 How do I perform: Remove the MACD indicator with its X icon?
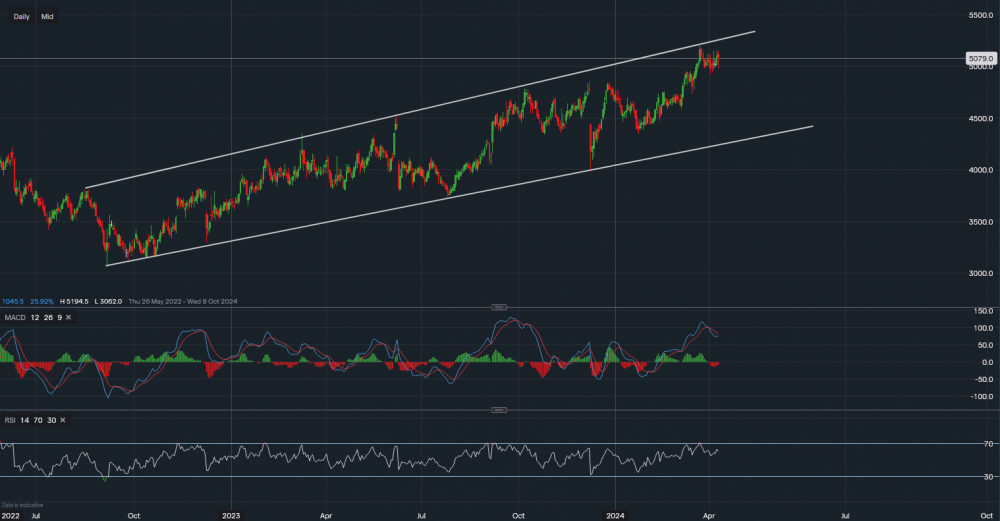click(x=67, y=318)
